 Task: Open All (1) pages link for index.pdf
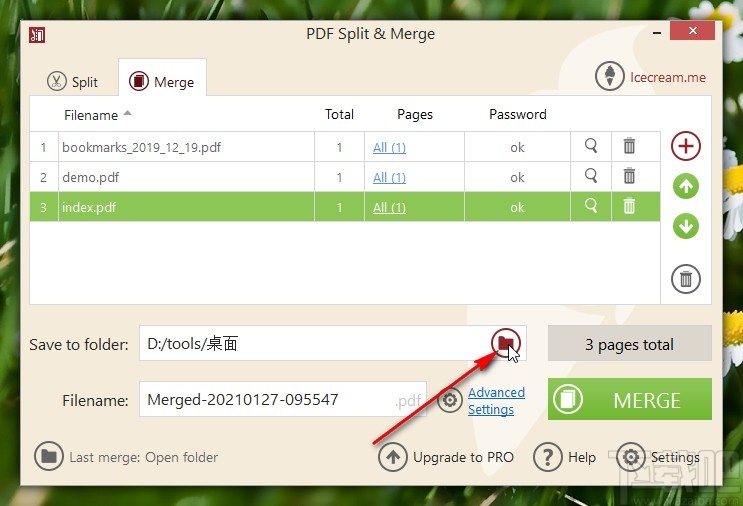tap(389, 207)
